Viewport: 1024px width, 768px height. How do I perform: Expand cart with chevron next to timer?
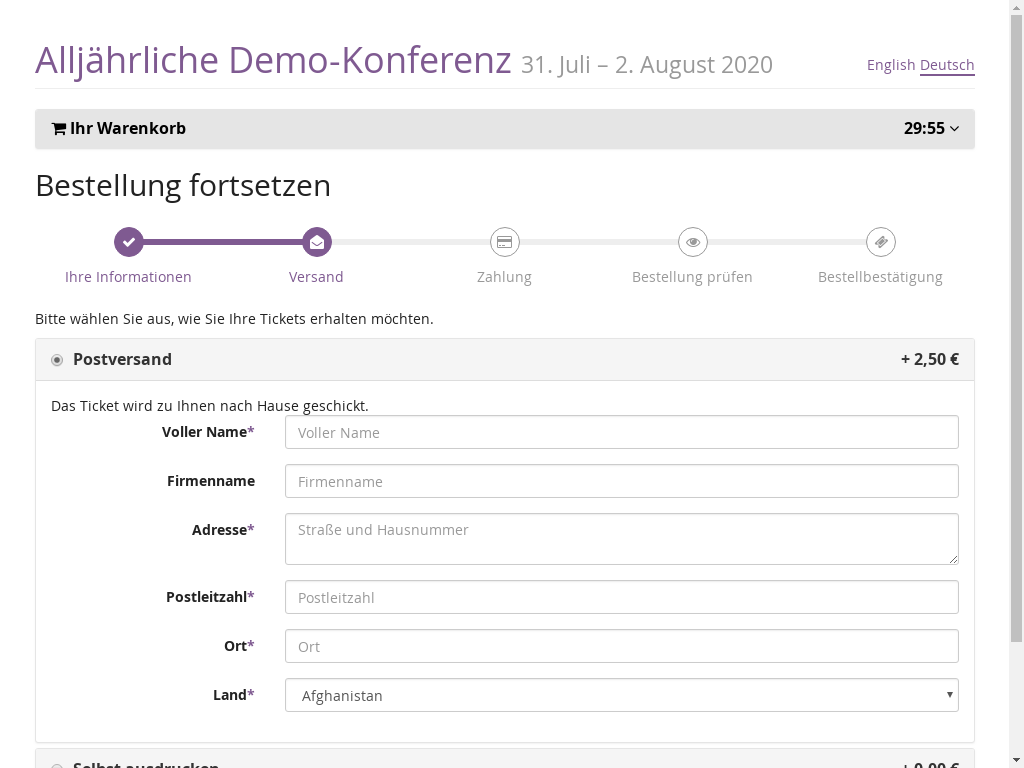pyautogui.click(x=954, y=129)
